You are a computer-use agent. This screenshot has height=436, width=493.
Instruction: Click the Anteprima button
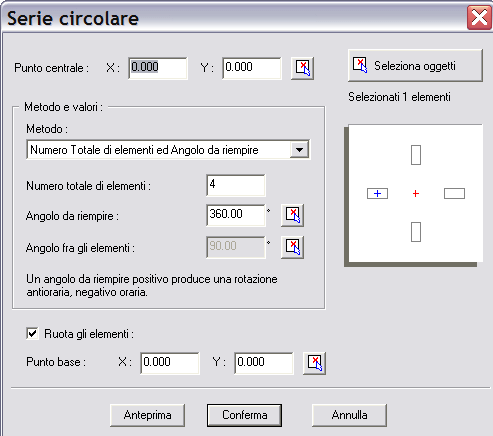(147, 415)
